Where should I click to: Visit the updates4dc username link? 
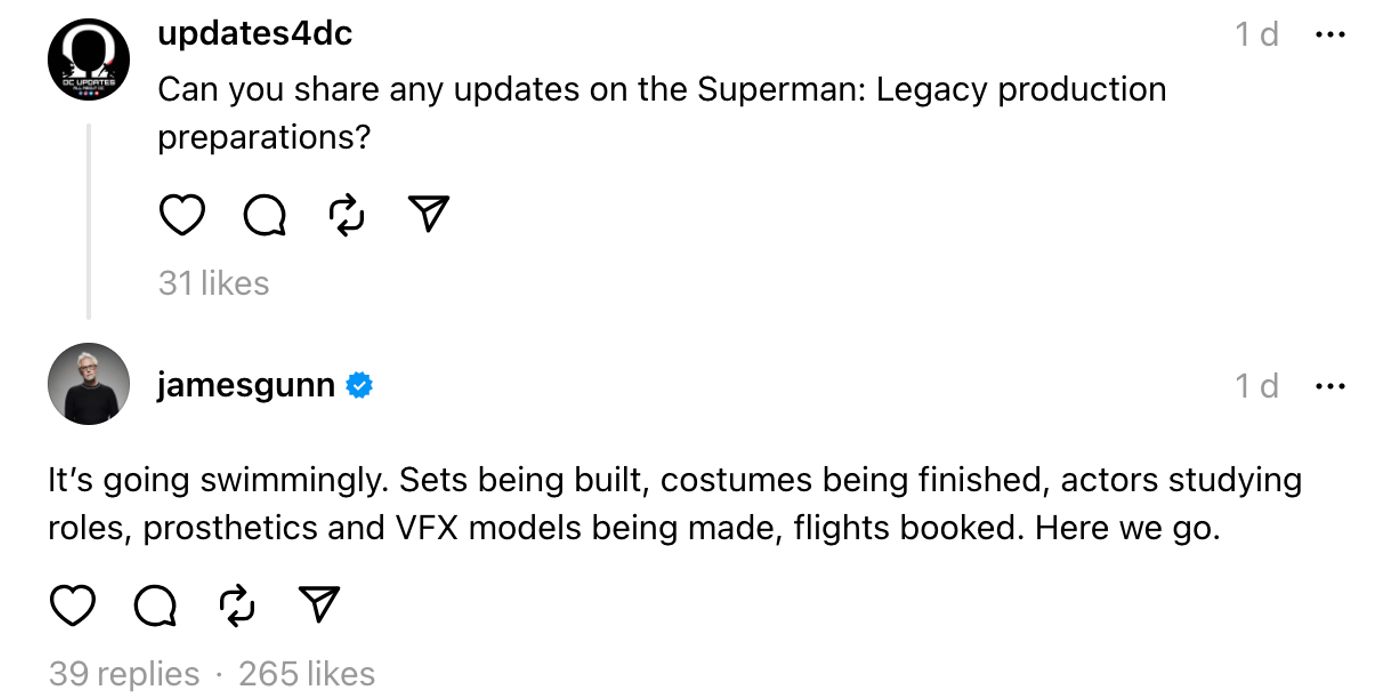click(255, 34)
